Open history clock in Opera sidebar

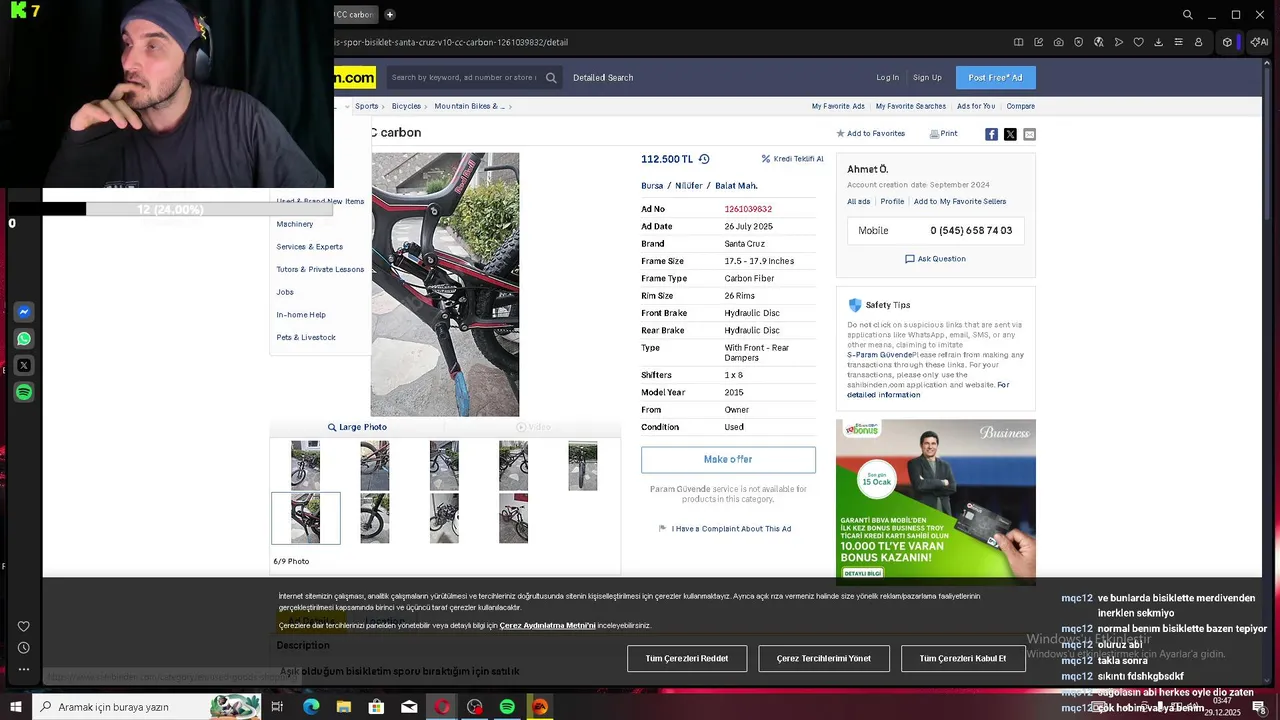tap(24, 648)
